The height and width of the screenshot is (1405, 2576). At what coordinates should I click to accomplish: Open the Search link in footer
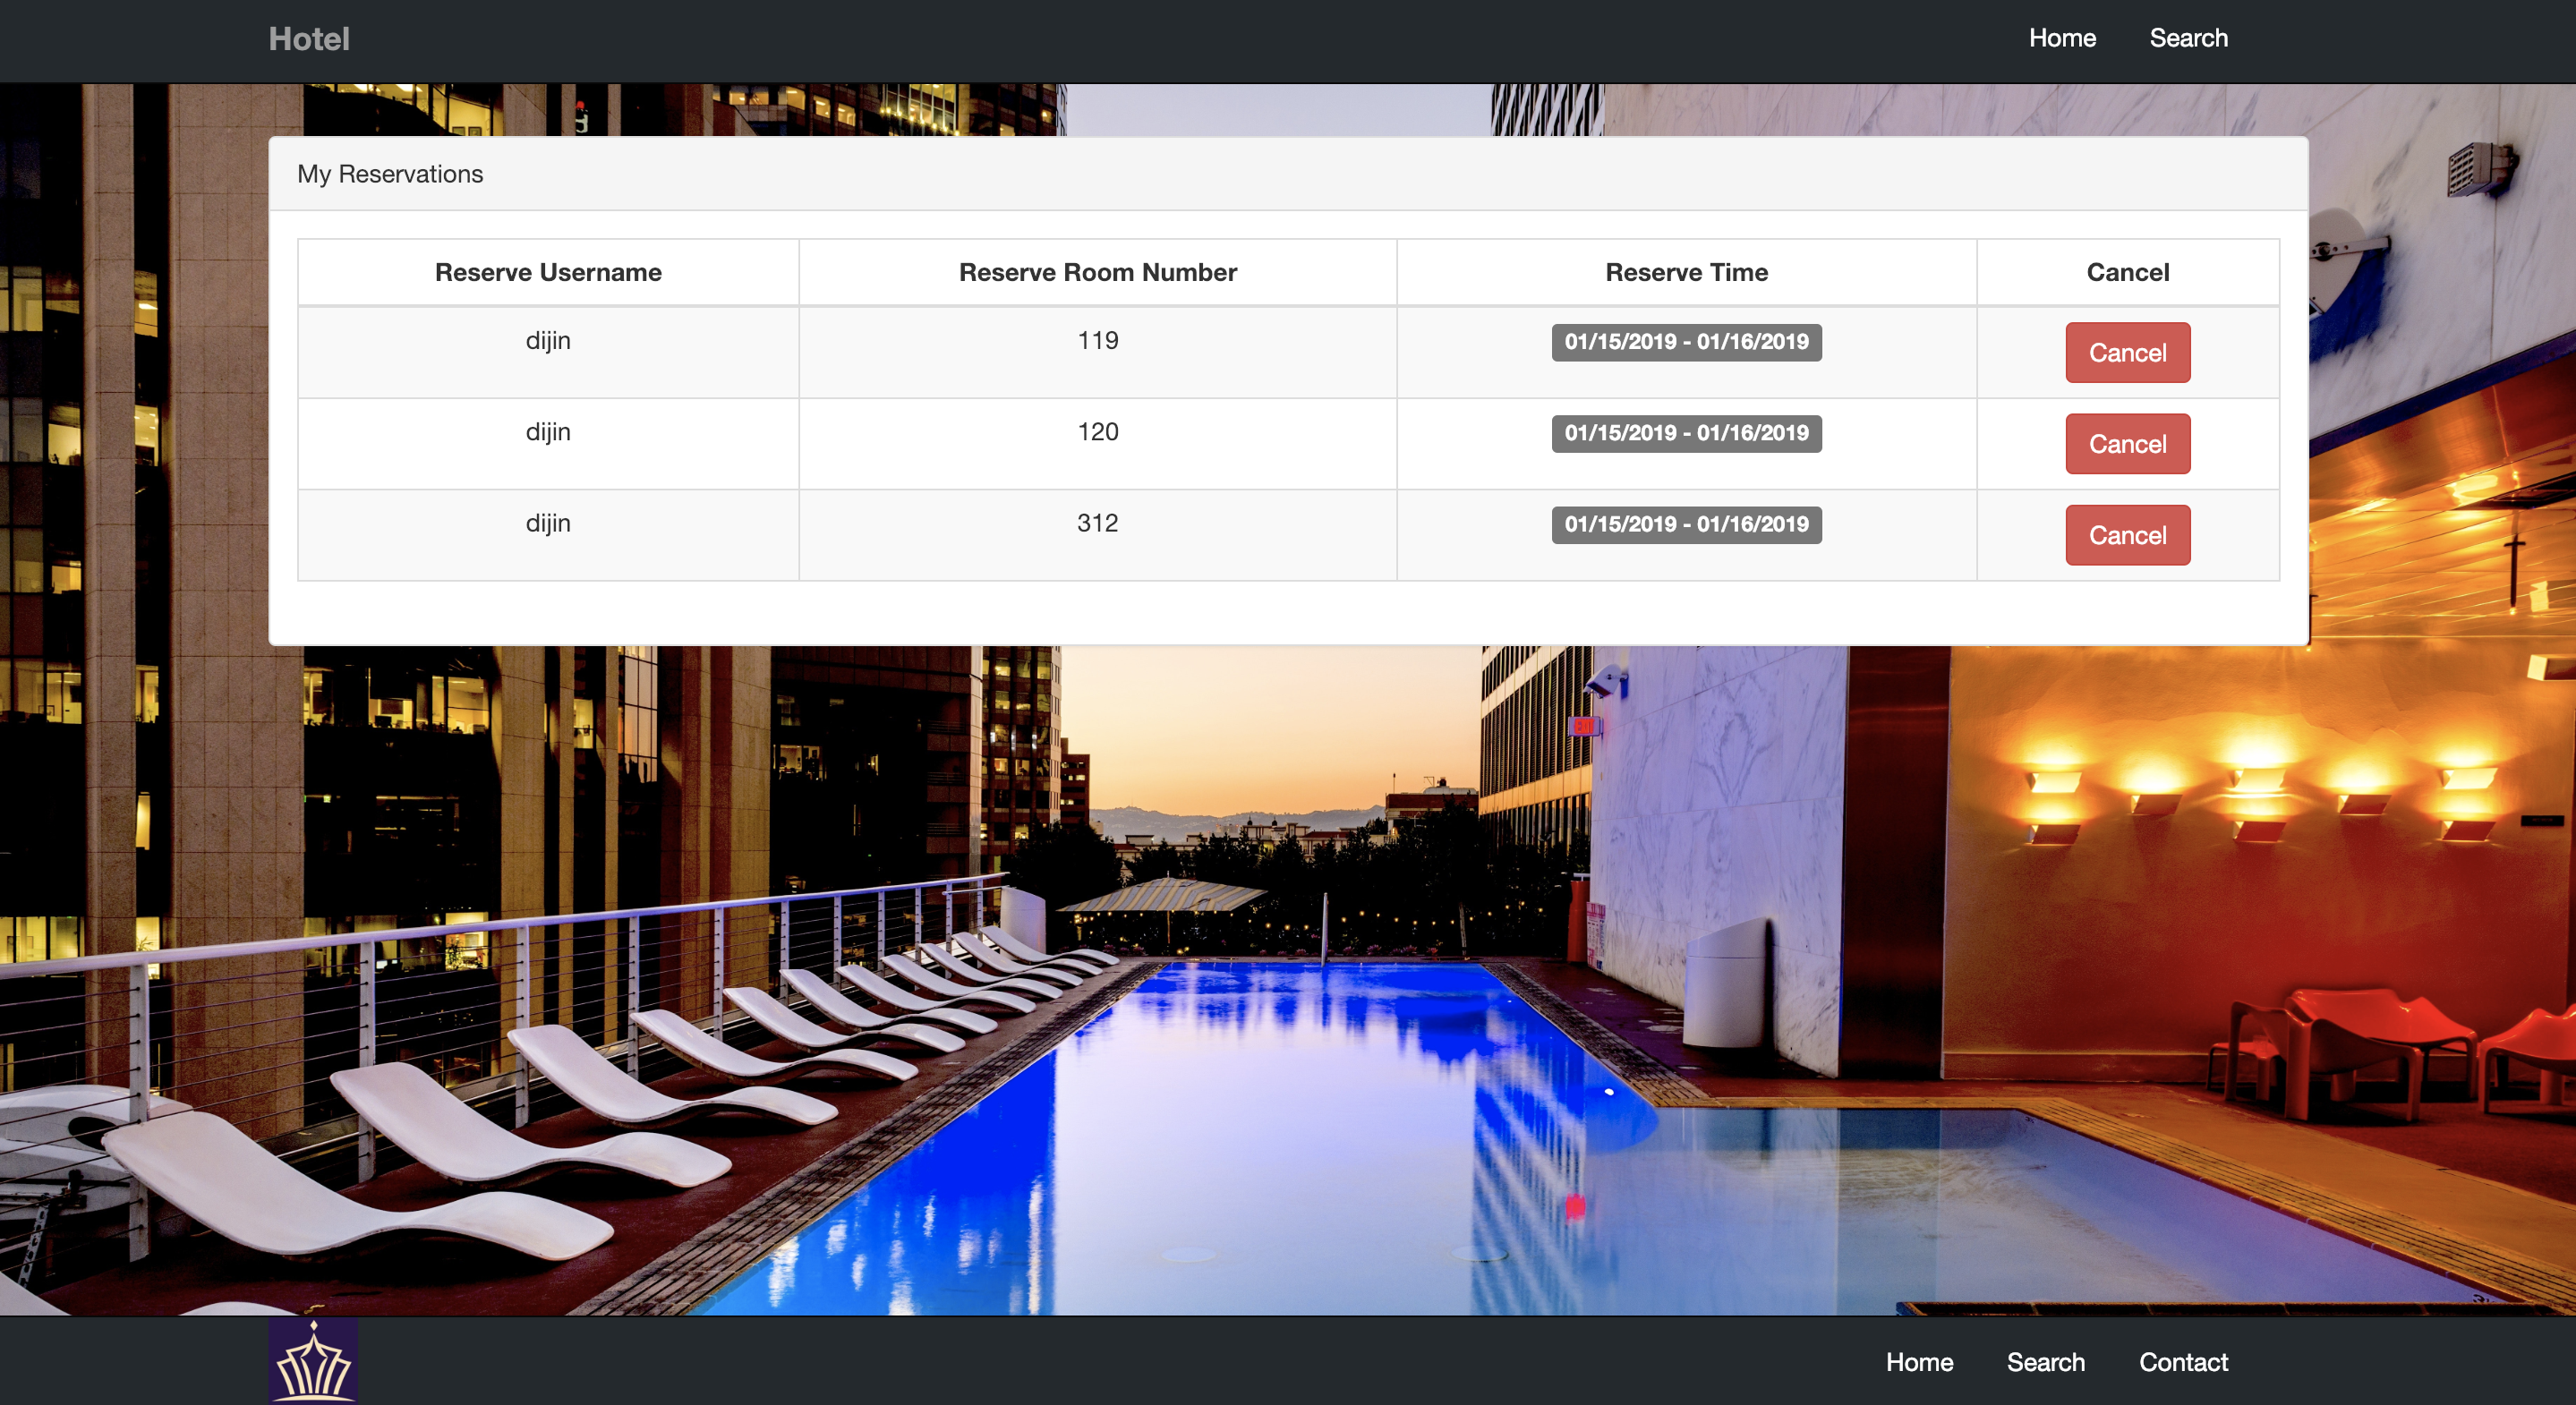tap(2045, 1362)
